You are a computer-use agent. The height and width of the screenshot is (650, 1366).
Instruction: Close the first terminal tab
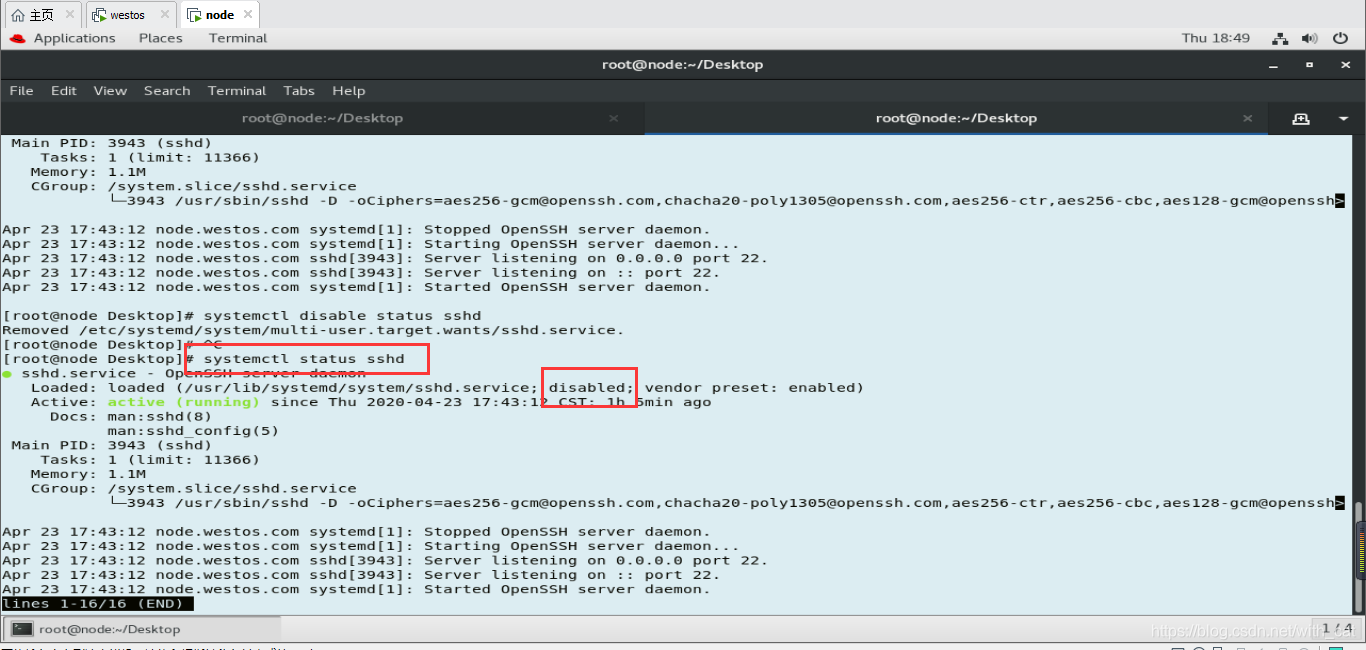point(614,118)
